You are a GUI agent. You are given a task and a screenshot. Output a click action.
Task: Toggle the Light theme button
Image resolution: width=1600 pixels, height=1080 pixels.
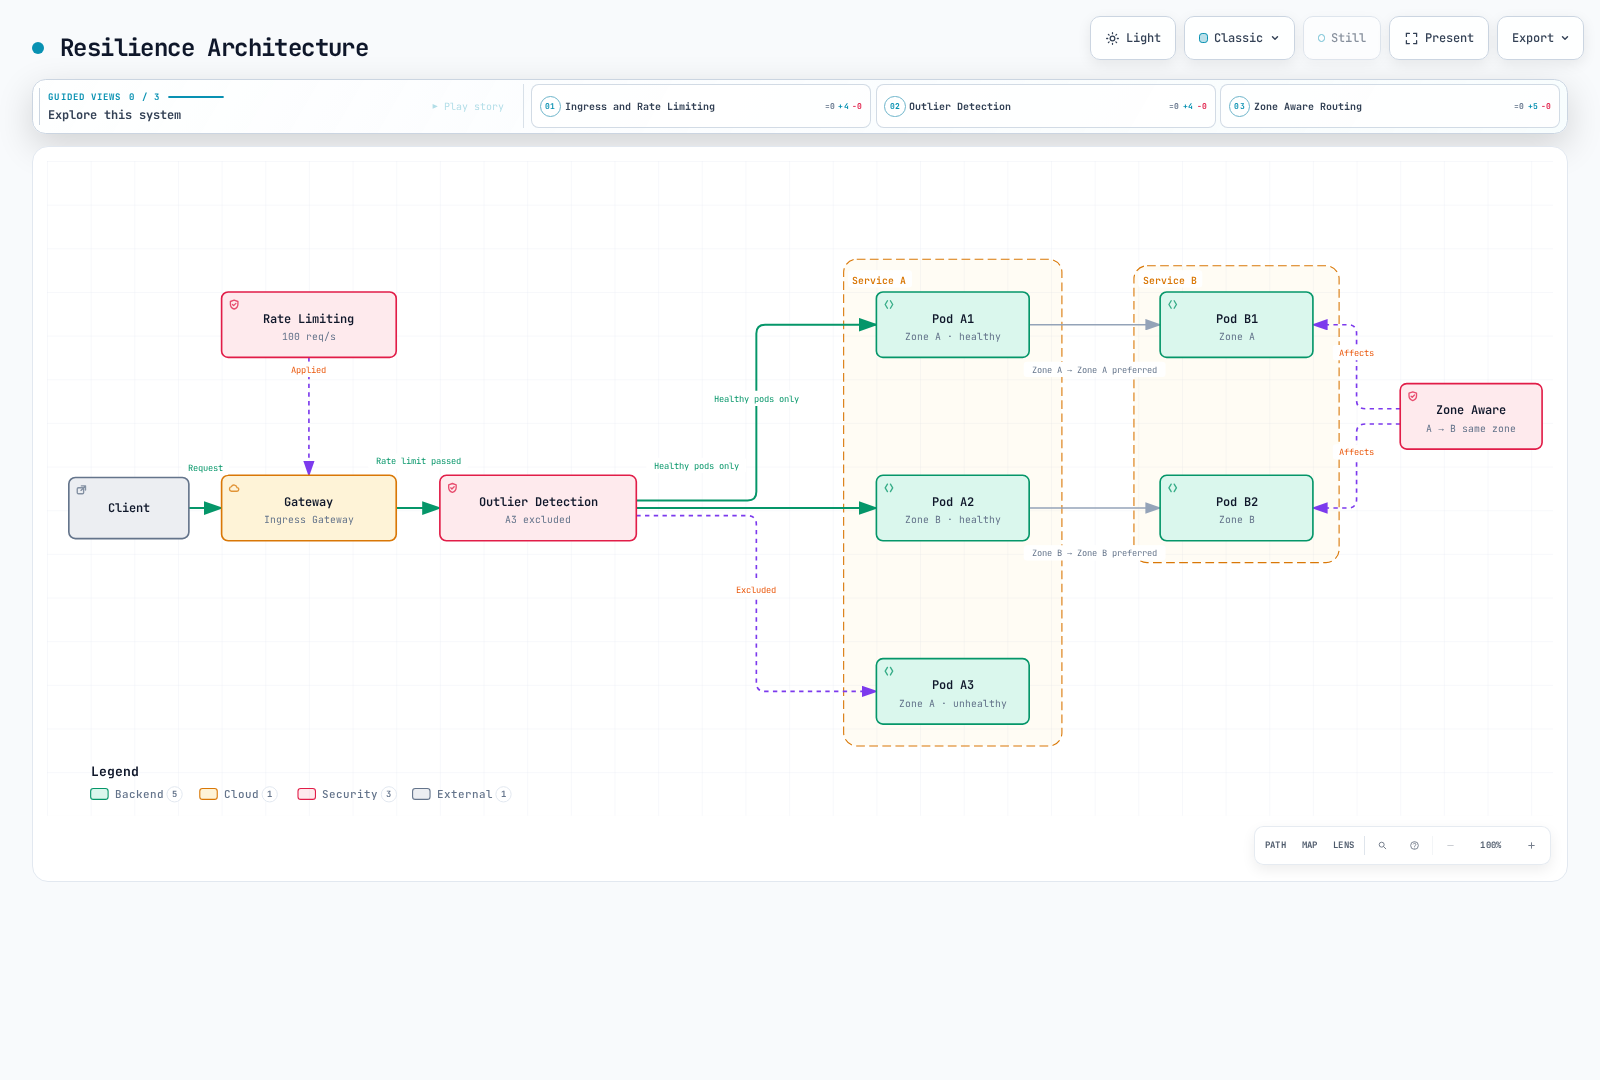coord(1133,38)
